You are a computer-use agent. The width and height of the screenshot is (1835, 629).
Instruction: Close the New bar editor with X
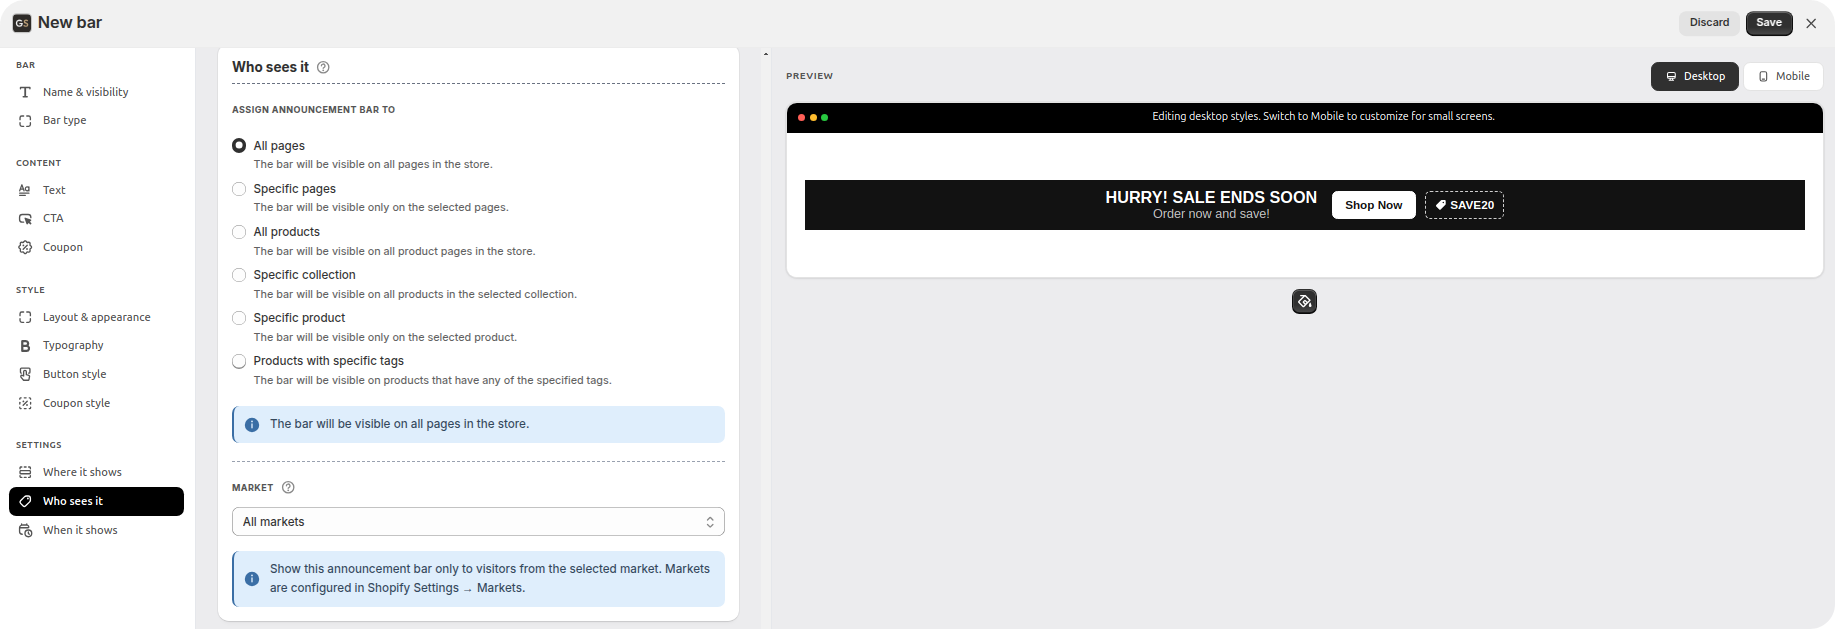[1811, 23]
